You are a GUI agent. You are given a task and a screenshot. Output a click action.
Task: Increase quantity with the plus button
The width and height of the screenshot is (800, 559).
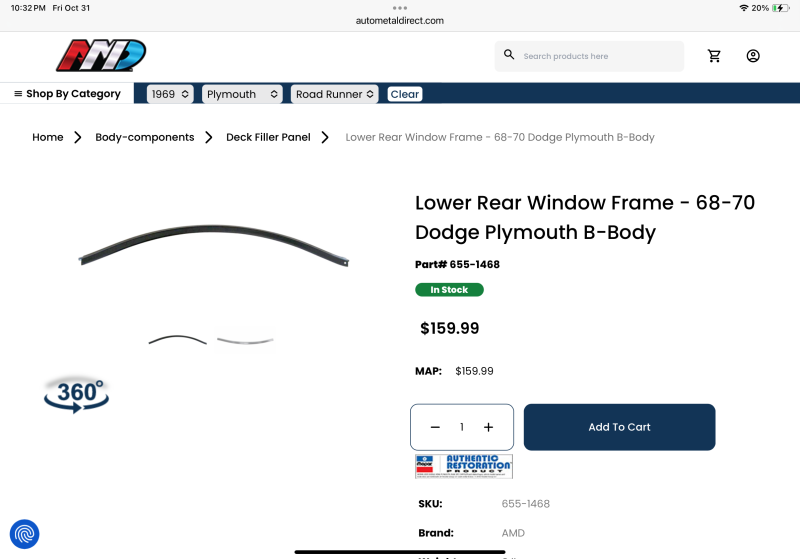[x=488, y=427]
